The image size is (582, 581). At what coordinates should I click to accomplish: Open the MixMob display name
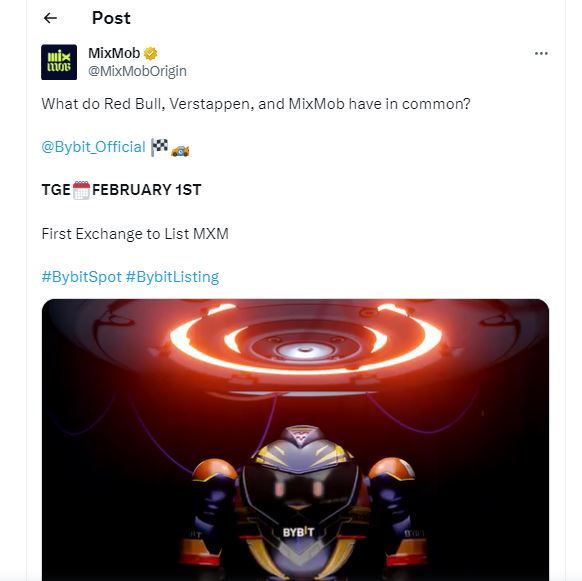[x=114, y=53]
